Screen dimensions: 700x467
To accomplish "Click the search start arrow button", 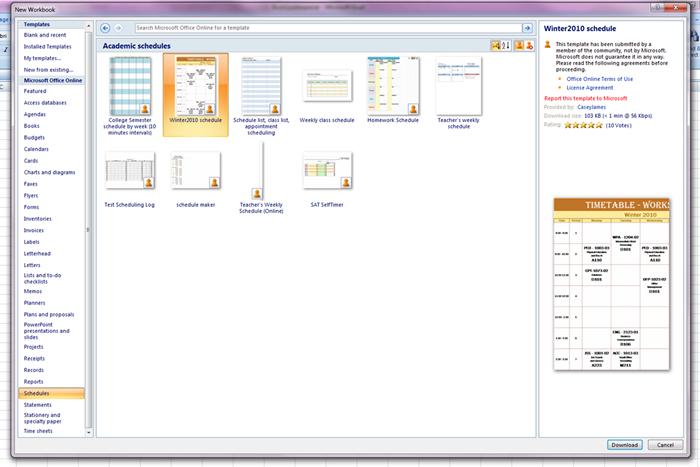I will pos(529,28).
